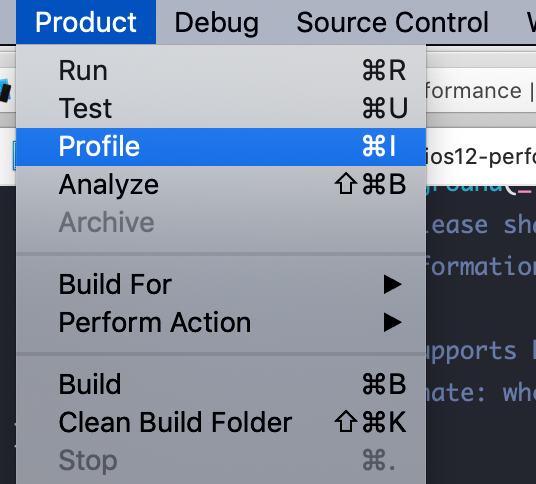Click the Command-R shortcut beside Run

tap(384, 70)
